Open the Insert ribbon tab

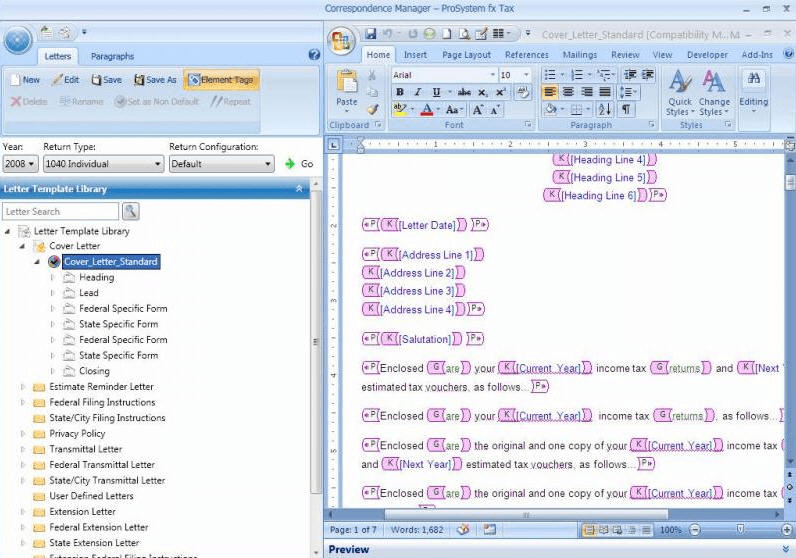[415, 55]
